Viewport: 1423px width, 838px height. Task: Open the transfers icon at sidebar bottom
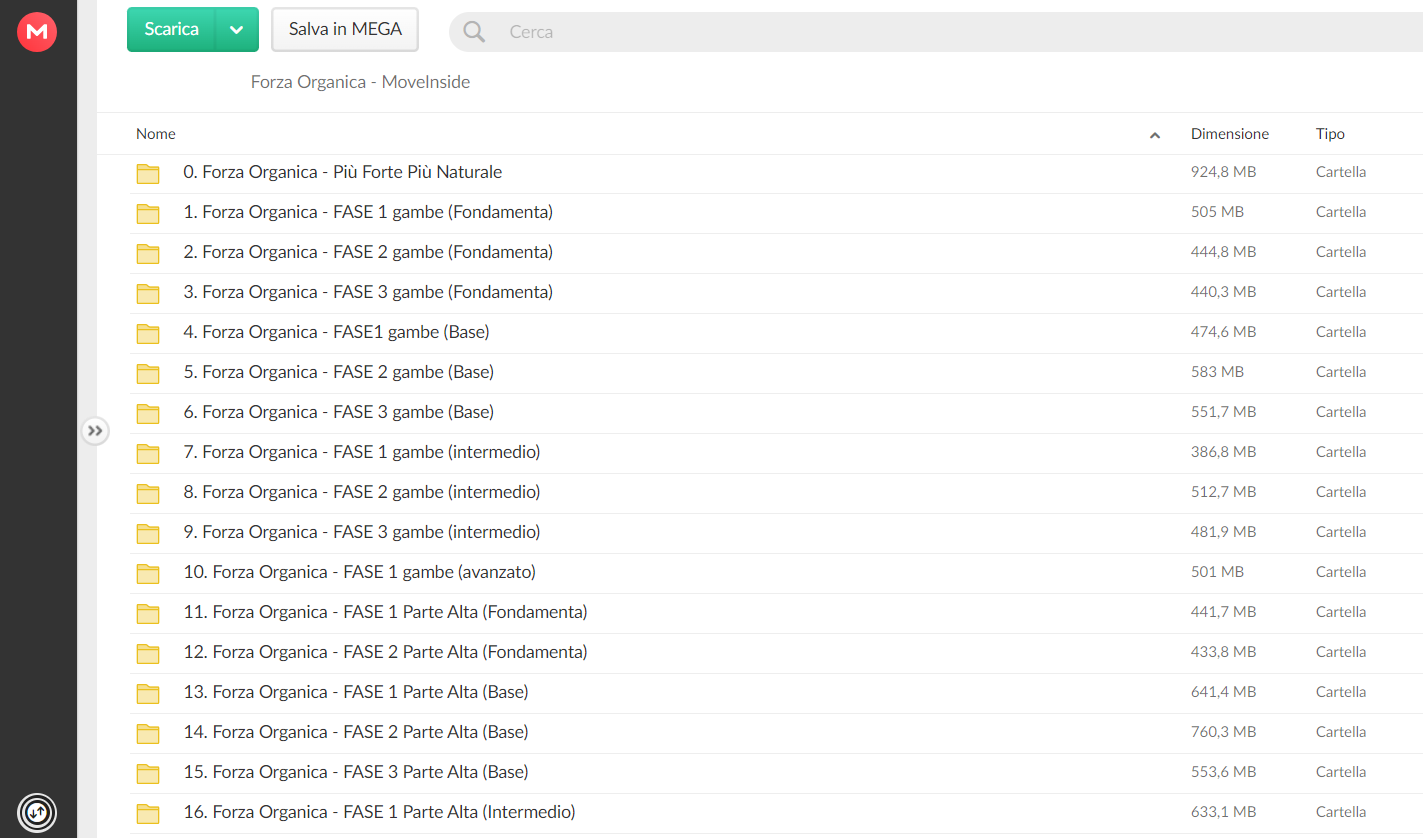coord(37,811)
